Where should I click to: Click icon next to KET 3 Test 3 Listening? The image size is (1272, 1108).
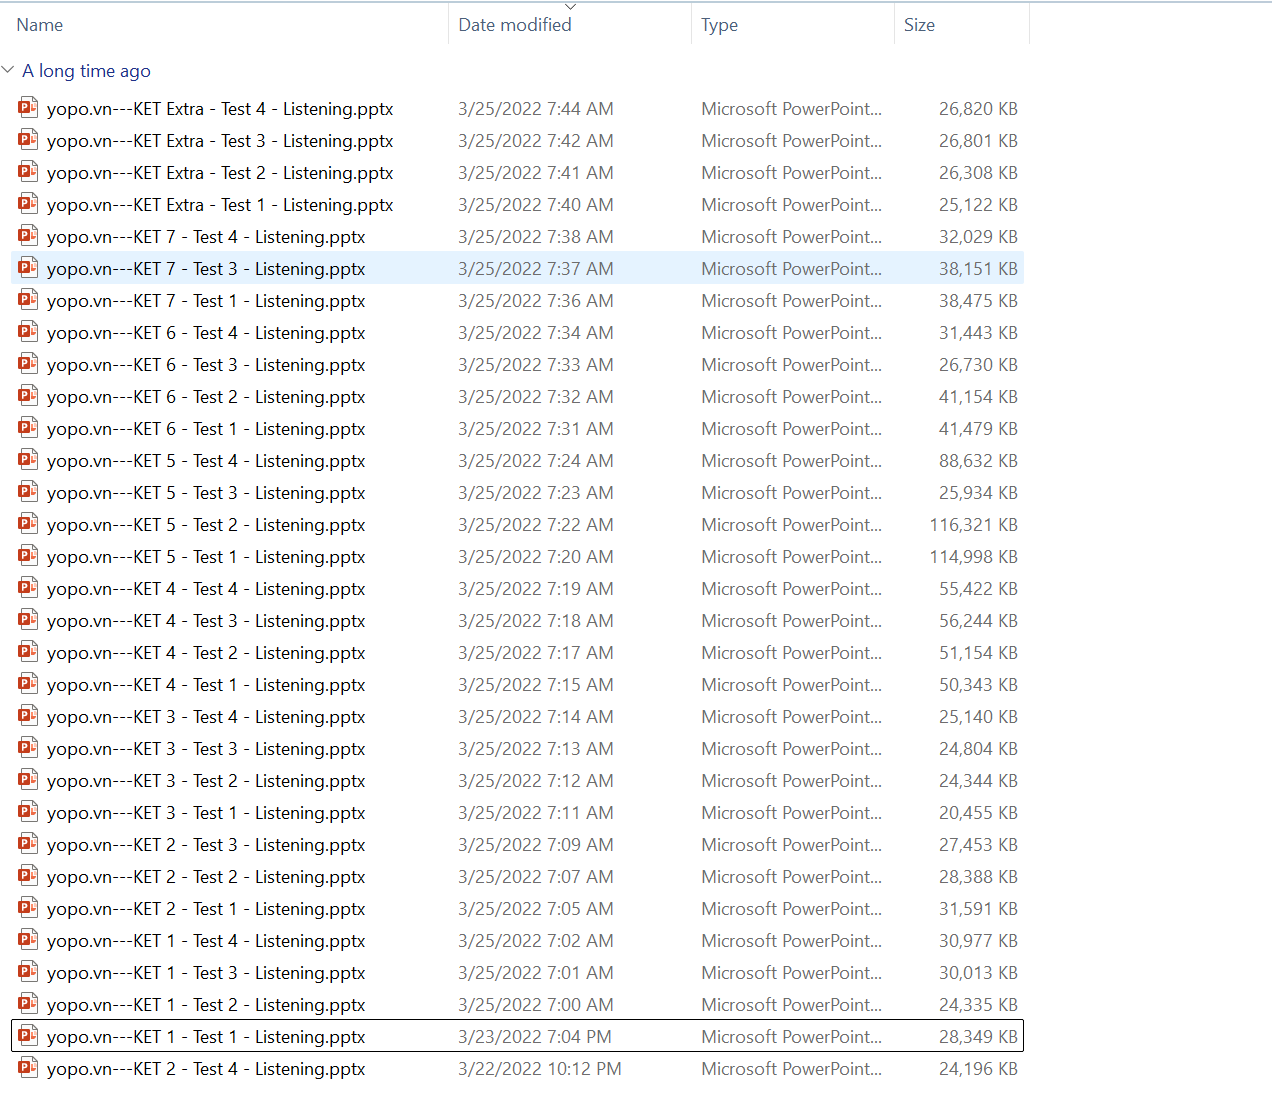click(x=28, y=748)
